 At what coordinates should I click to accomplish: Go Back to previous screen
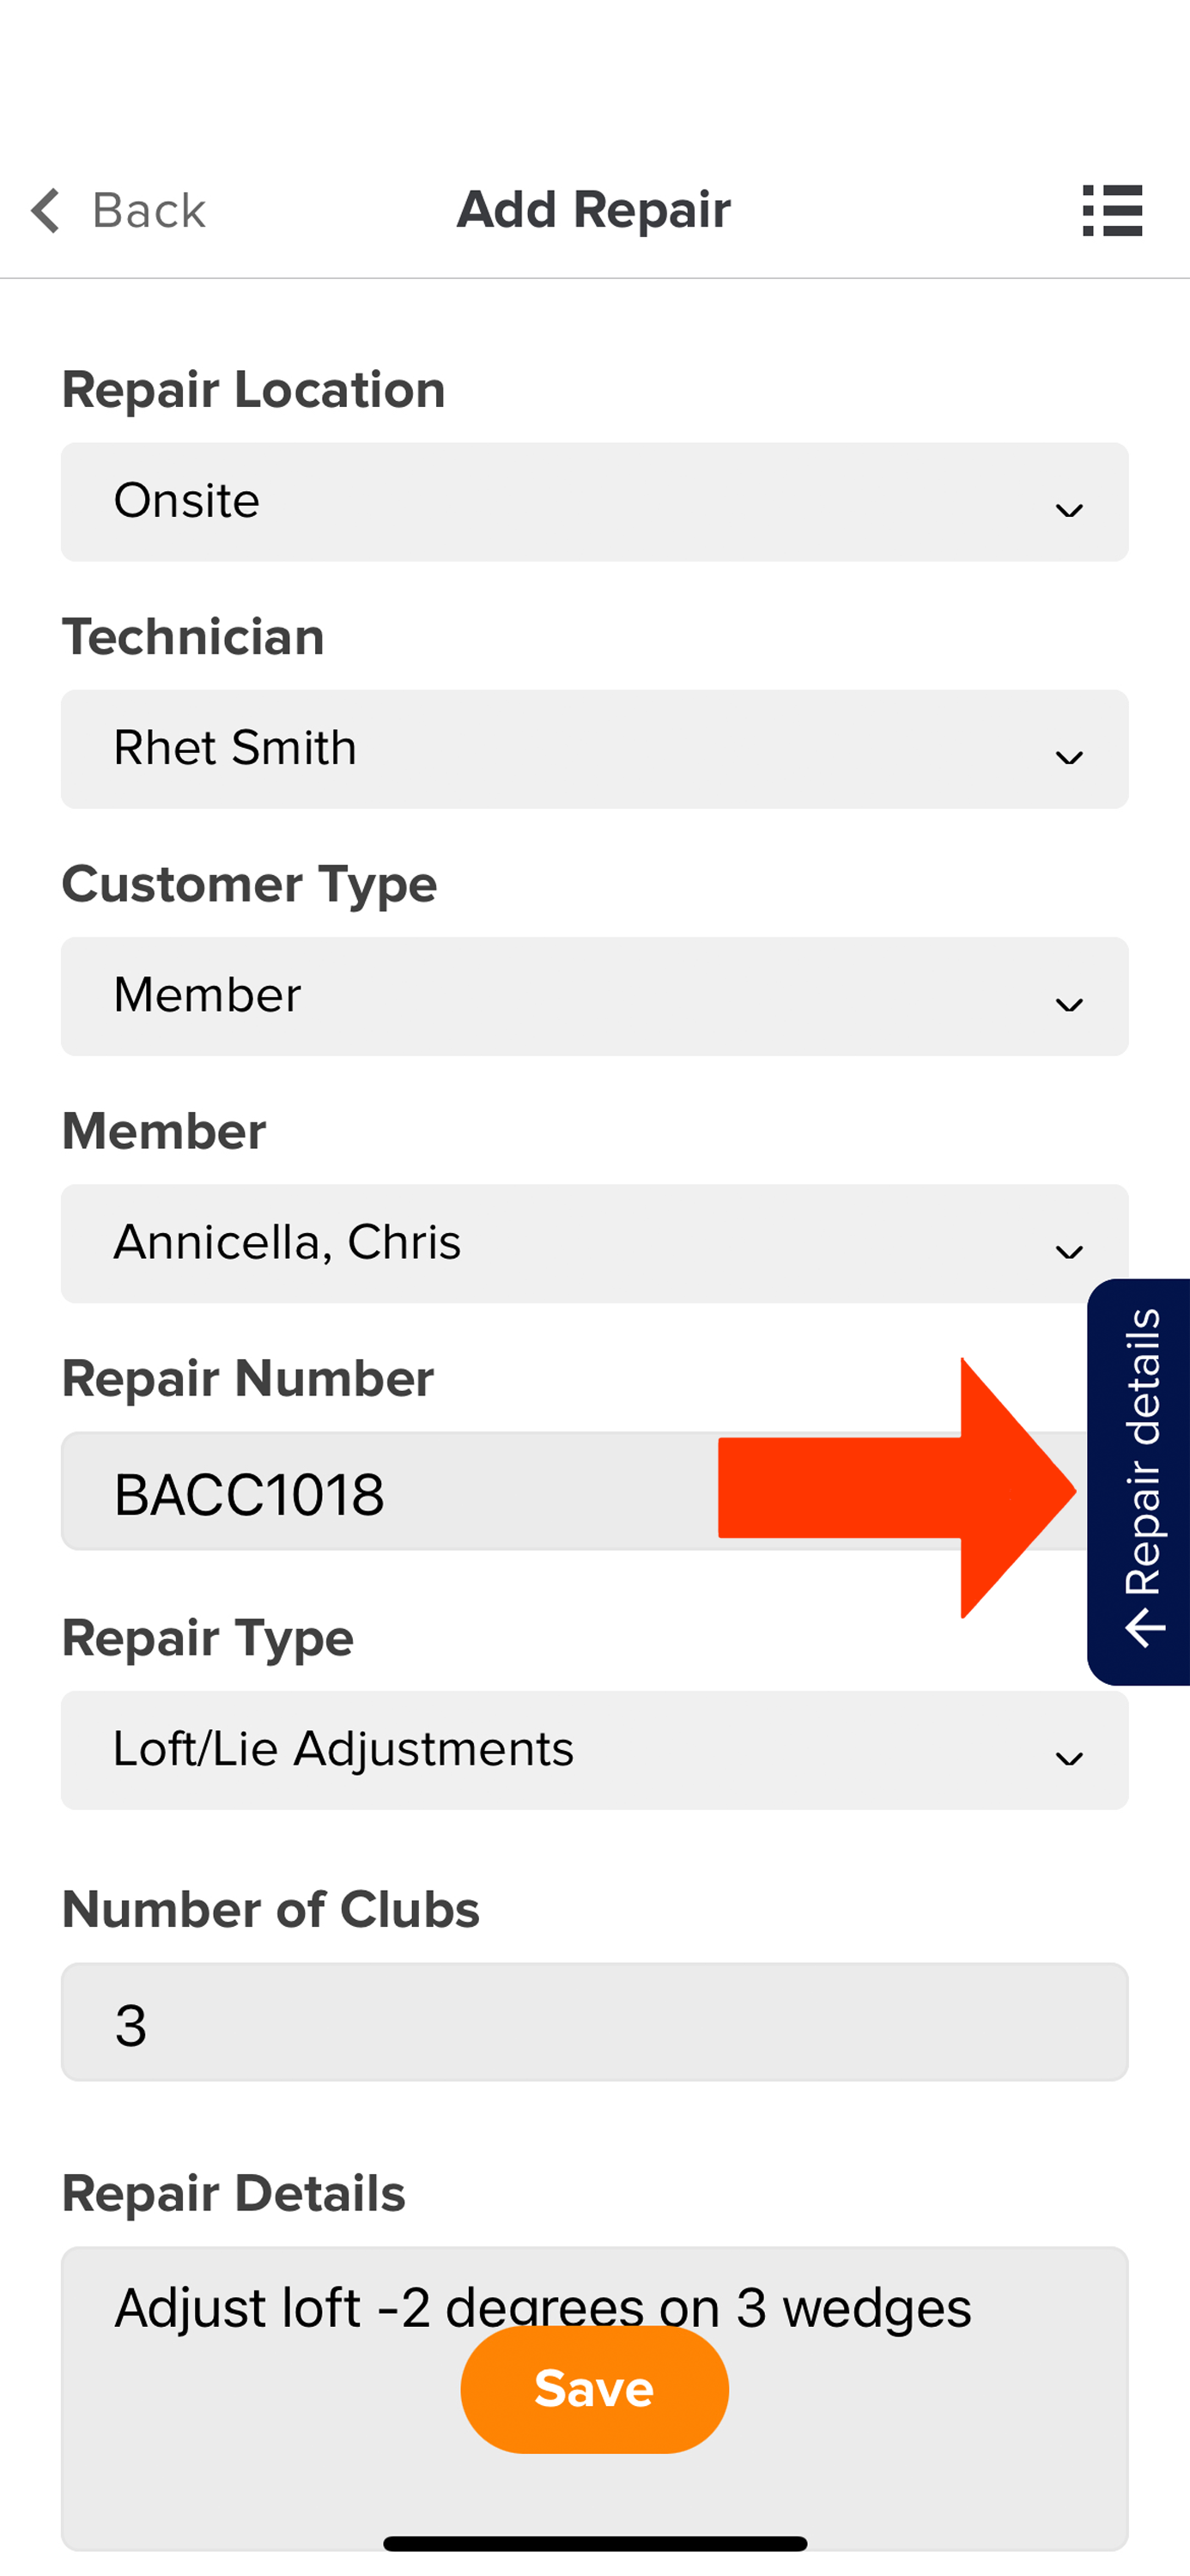pos(118,210)
